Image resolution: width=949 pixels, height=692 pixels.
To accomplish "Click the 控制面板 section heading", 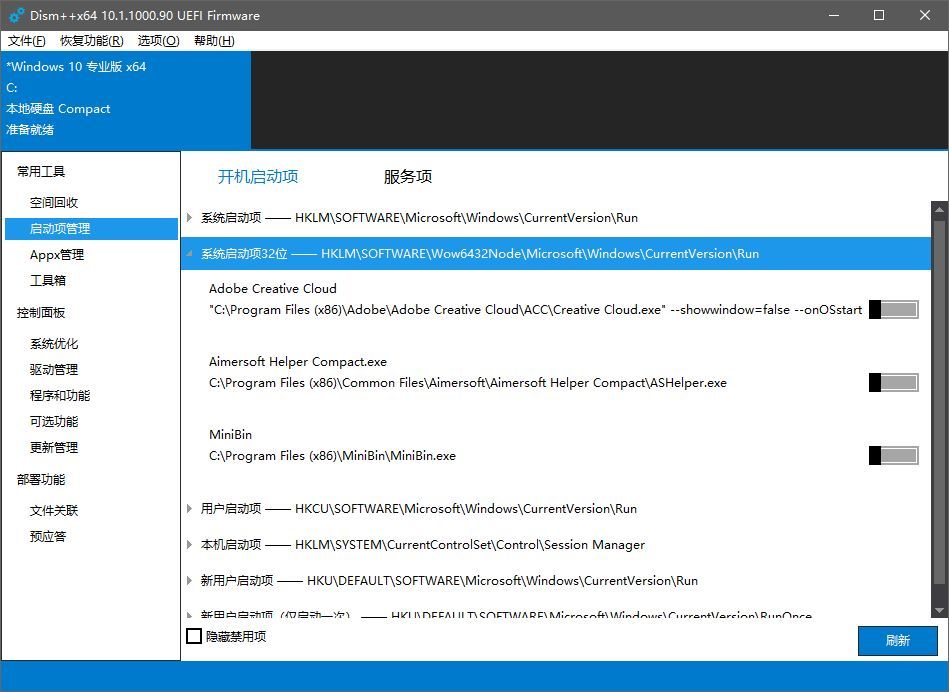I will pos(41,312).
